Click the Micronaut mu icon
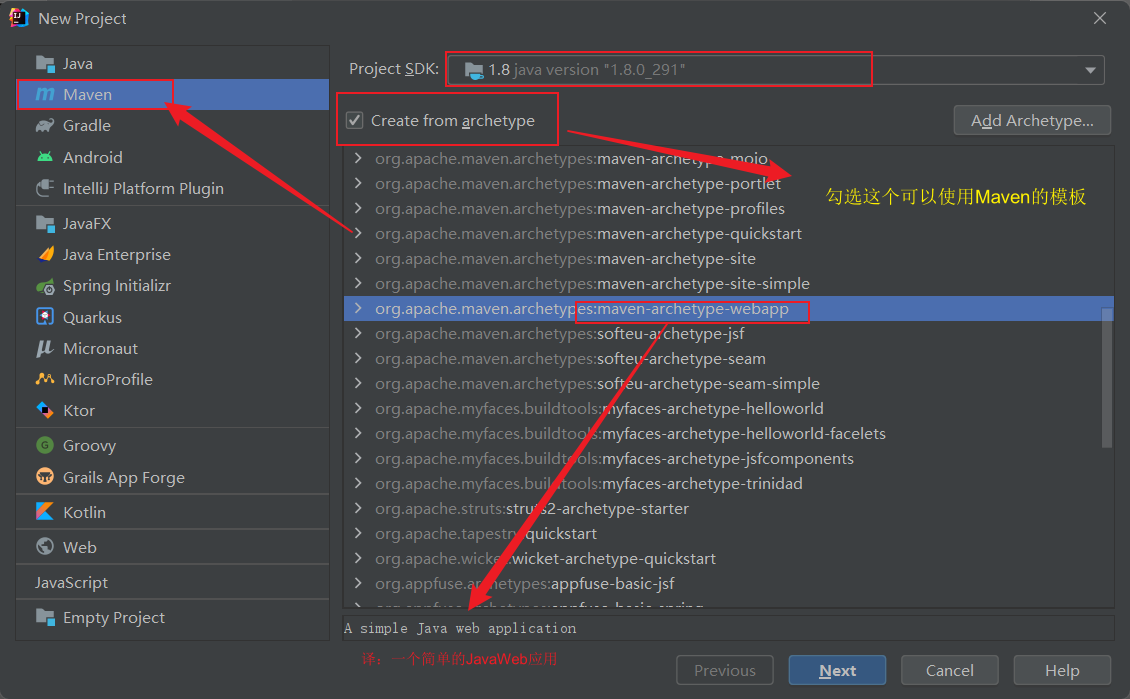Image resolution: width=1130 pixels, height=699 pixels. pos(45,348)
